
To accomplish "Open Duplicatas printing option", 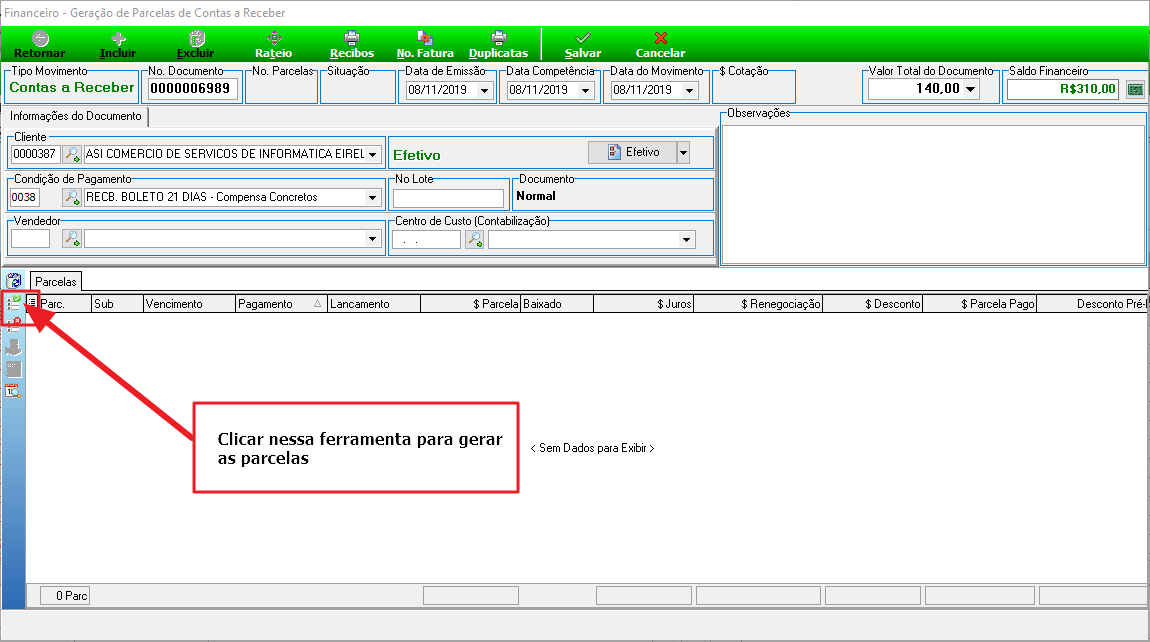I will (x=499, y=45).
